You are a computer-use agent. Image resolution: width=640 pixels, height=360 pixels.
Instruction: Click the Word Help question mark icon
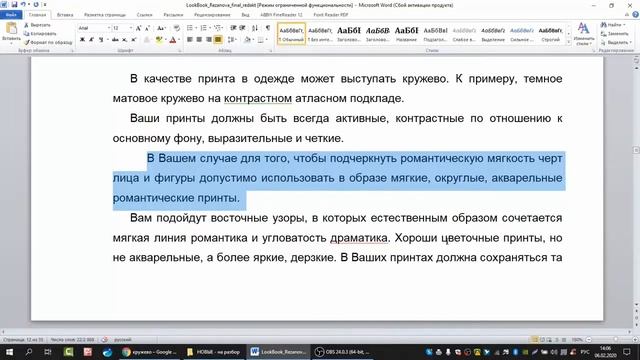click(635, 15)
